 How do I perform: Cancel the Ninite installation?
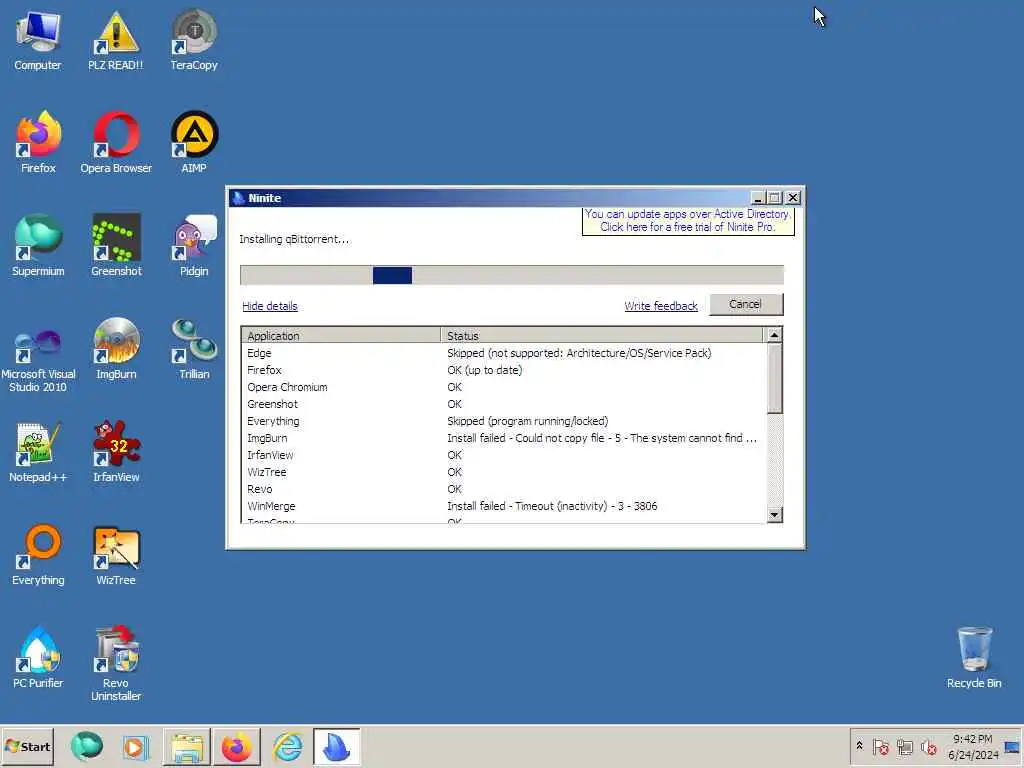click(x=746, y=304)
